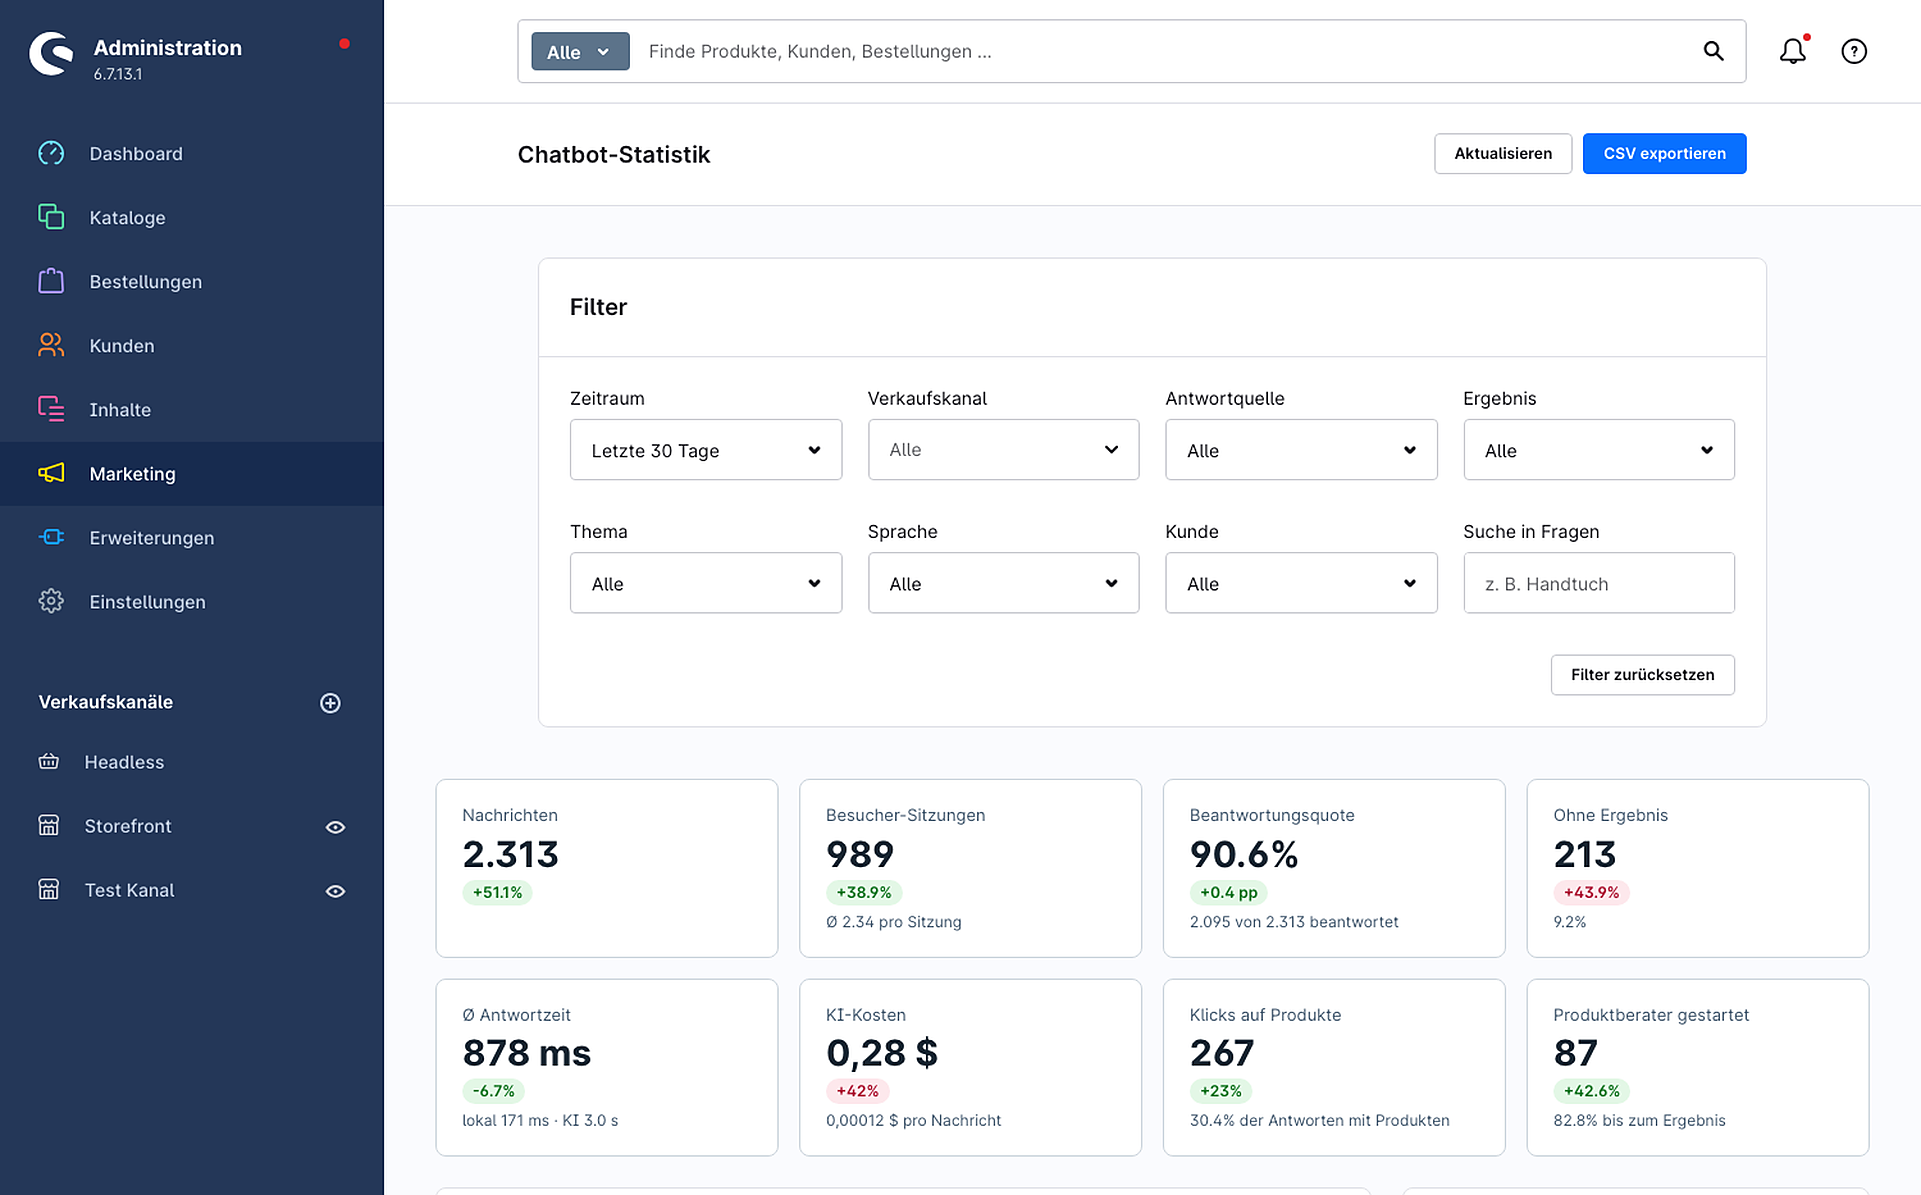The height and width of the screenshot is (1195, 1921).
Task: Click the Shopware logo icon
Action: [x=51, y=53]
